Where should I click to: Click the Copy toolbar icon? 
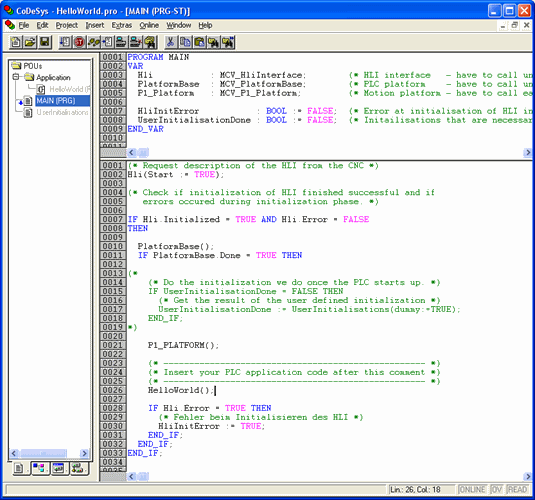click(185, 42)
